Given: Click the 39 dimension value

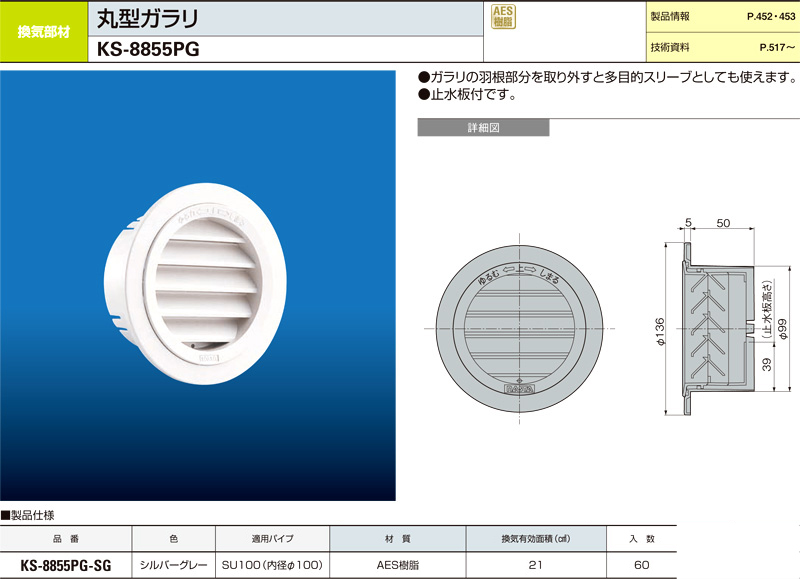Looking at the screenshot, I should (766, 364).
